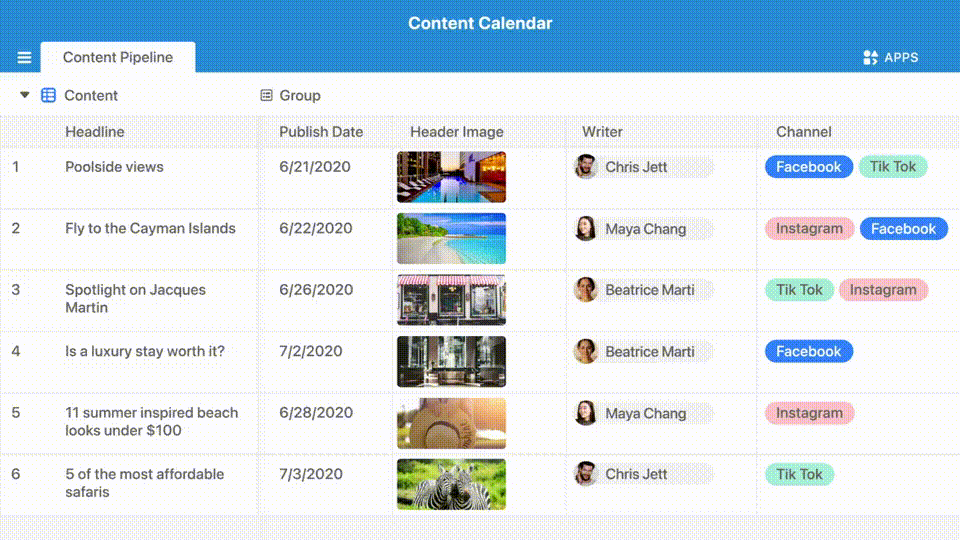The width and height of the screenshot is (960, 540).
Task: Open the Group option
Action: tap(299, 96)
